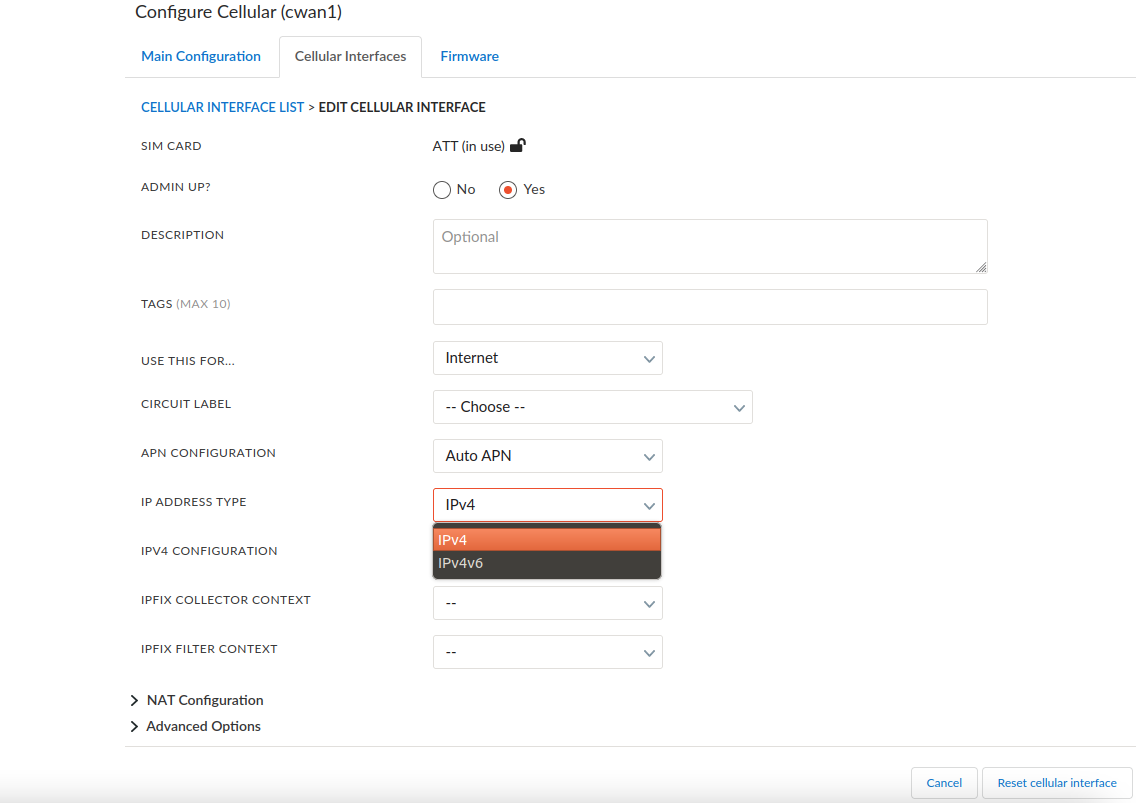This screenshot has height=803, width=1136.
Task: Open the Firmware tab
Action: click(469, 56)
